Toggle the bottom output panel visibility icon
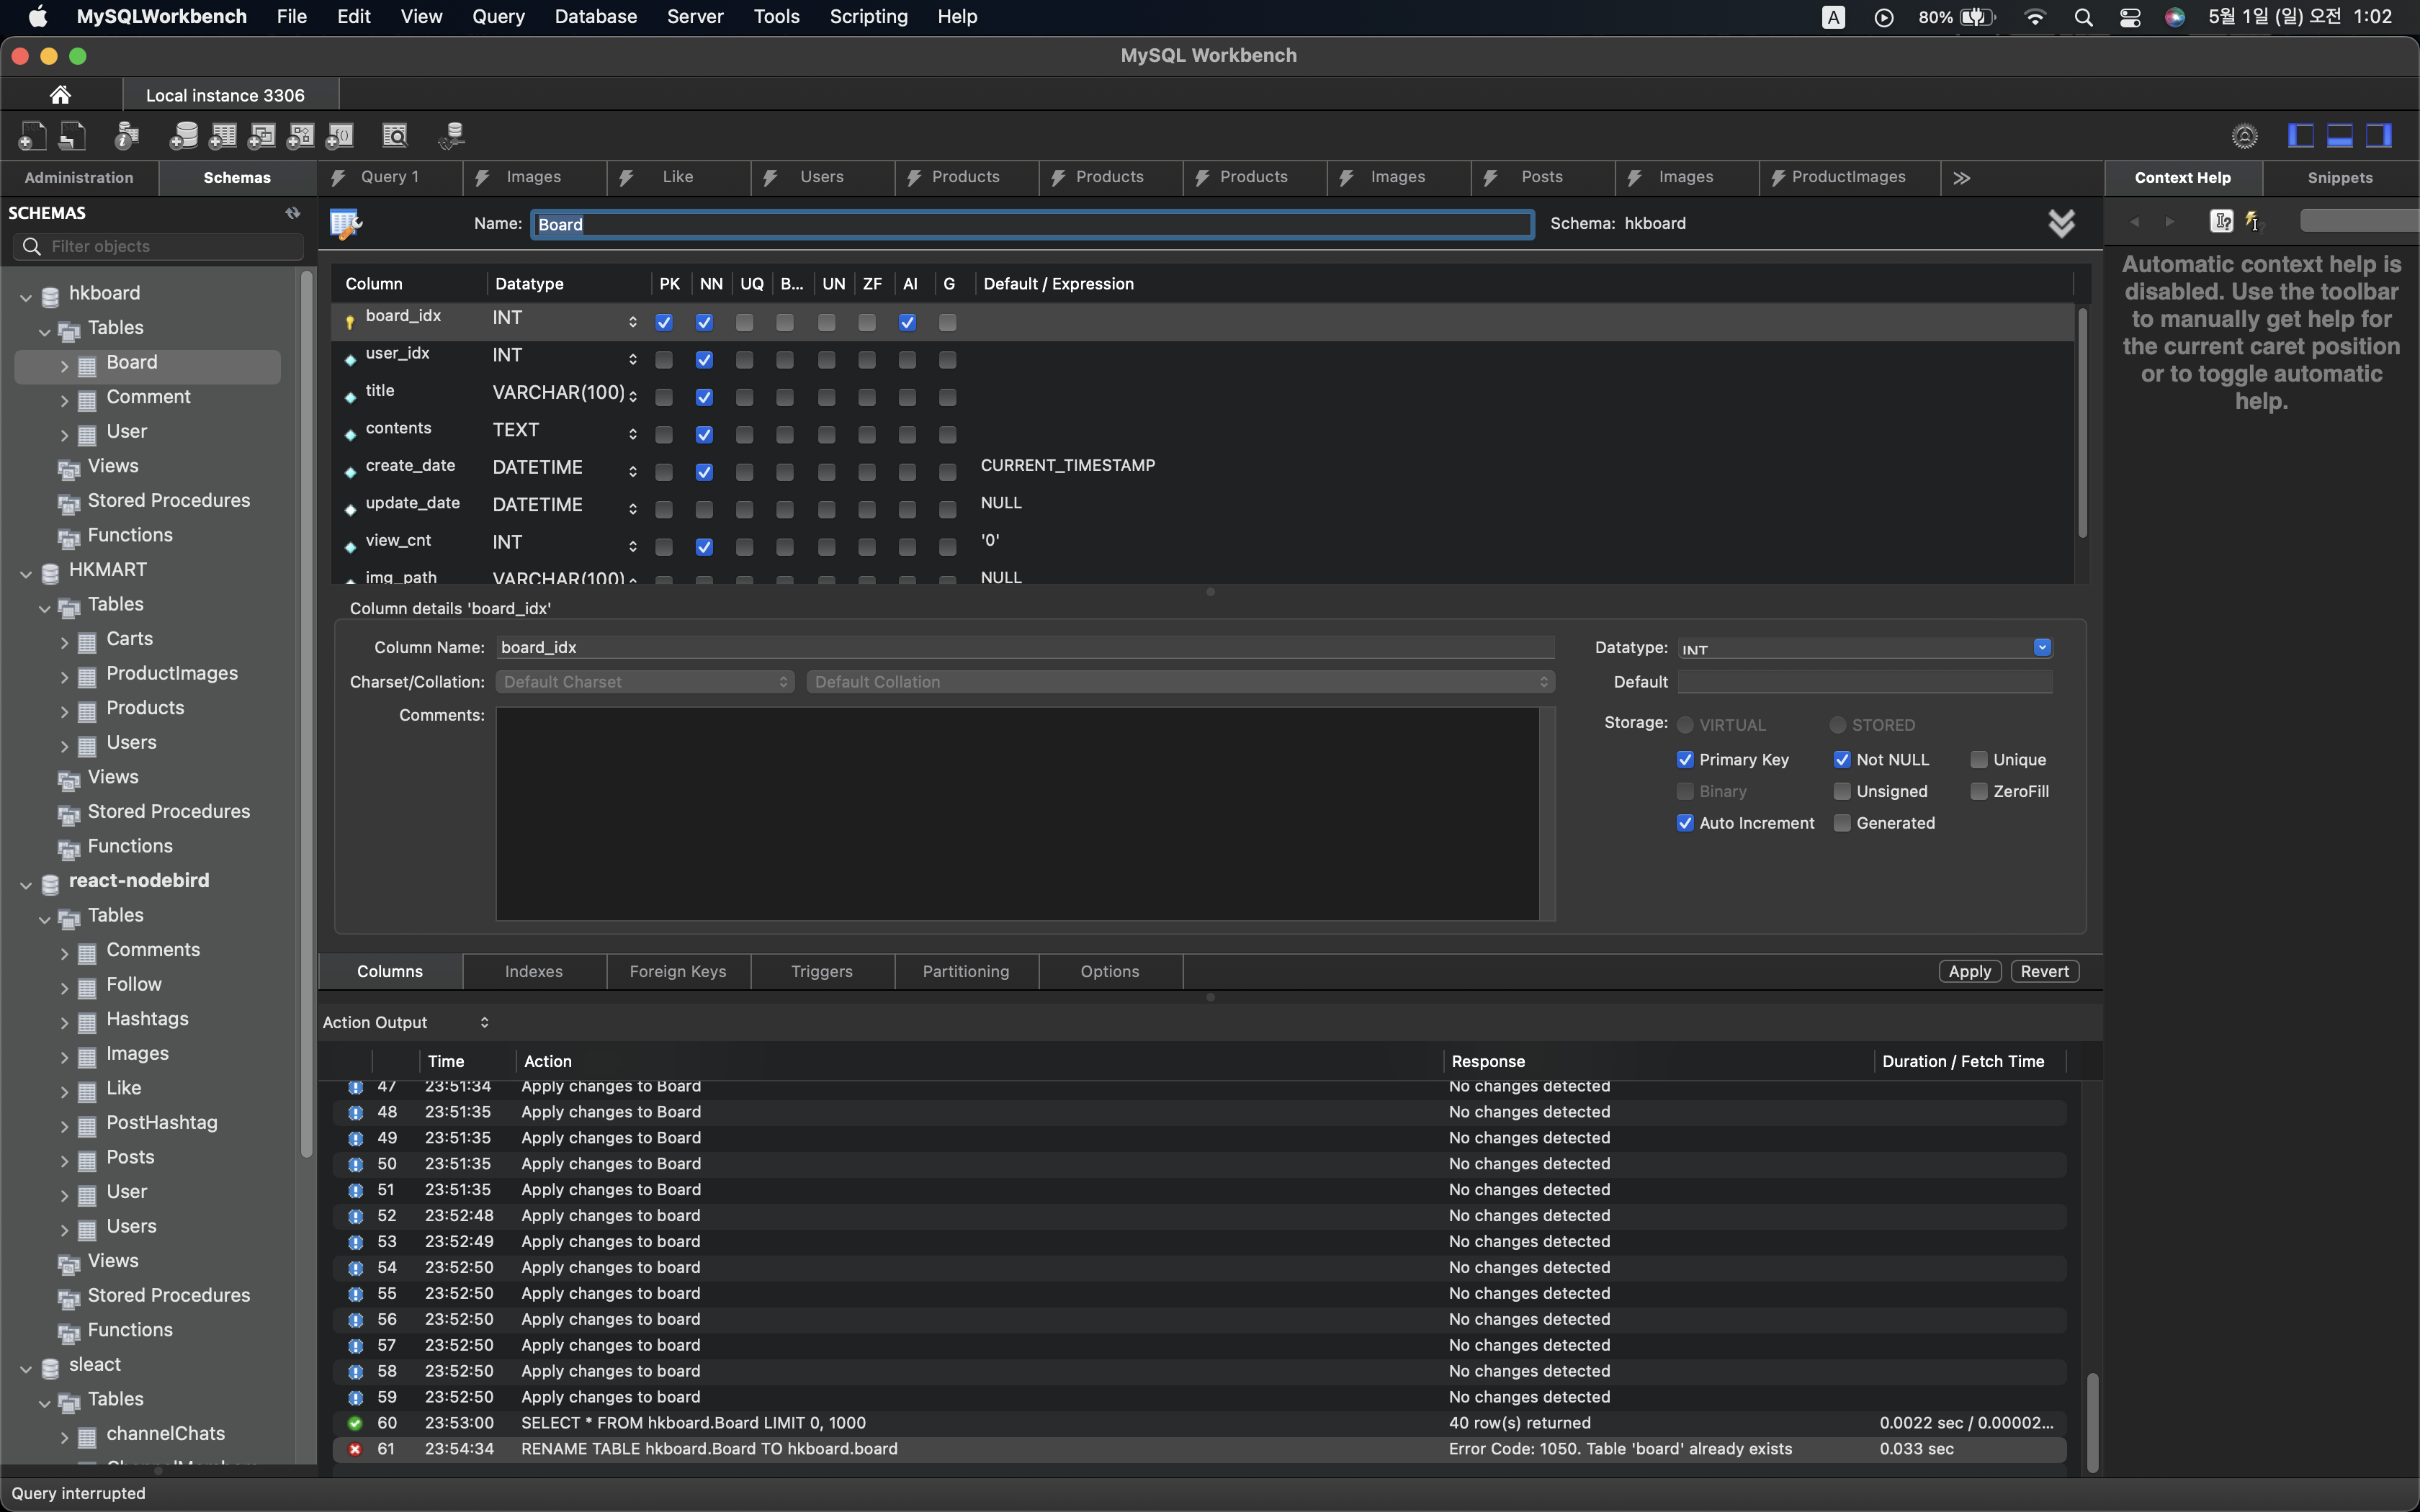The image size is (2420, 1512). (x=2340, y=135)
